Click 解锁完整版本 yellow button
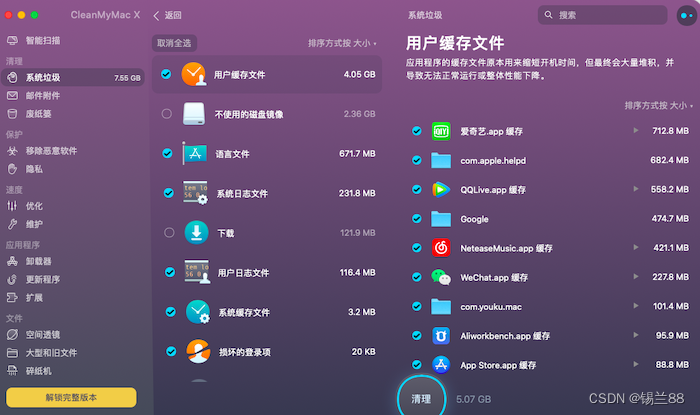This screenshot has width=700, height=415. (x=71, y=397)
